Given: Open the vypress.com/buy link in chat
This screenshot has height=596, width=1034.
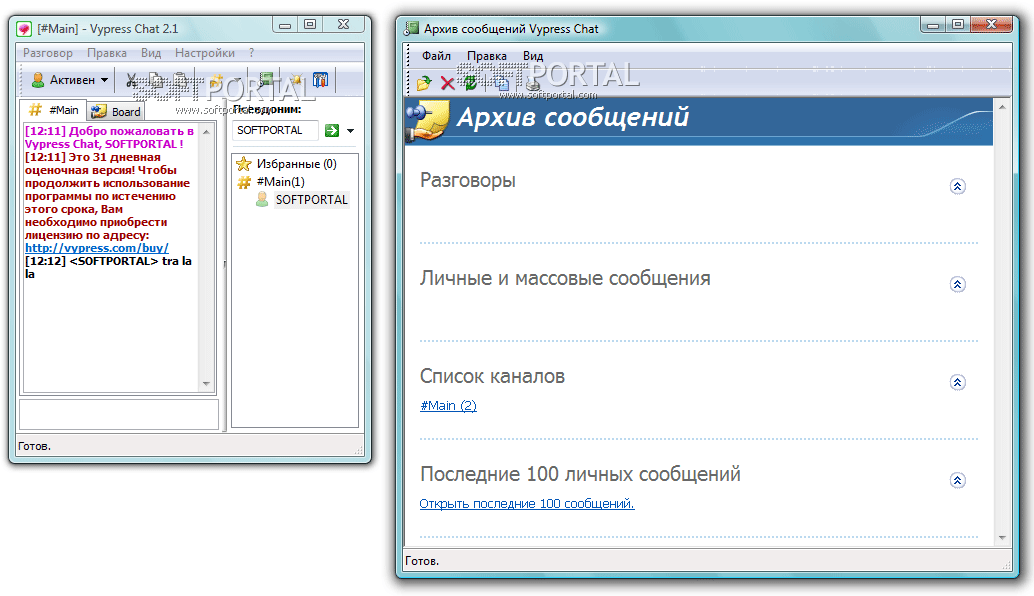Looking at the screenshot, I should (97, 248).
